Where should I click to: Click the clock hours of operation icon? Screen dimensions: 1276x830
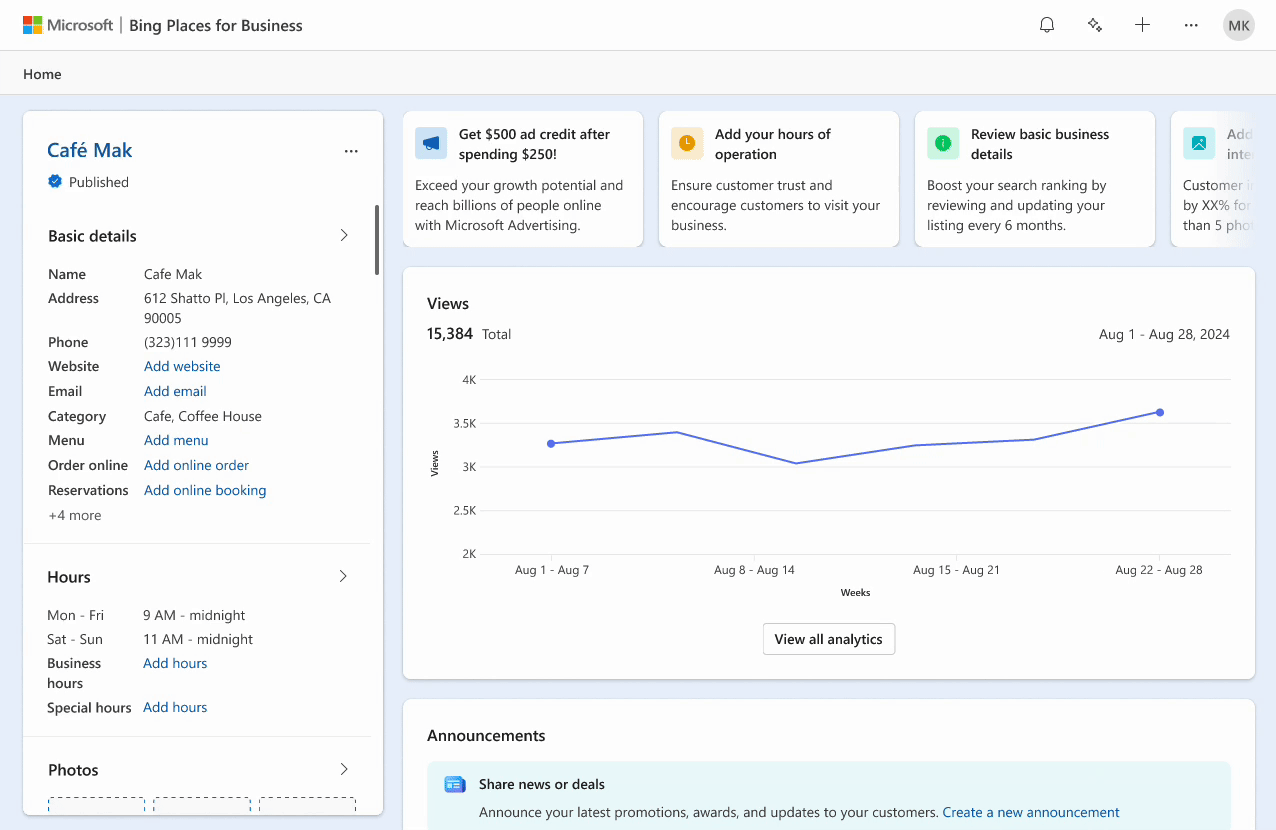click(x=687, y=143)
